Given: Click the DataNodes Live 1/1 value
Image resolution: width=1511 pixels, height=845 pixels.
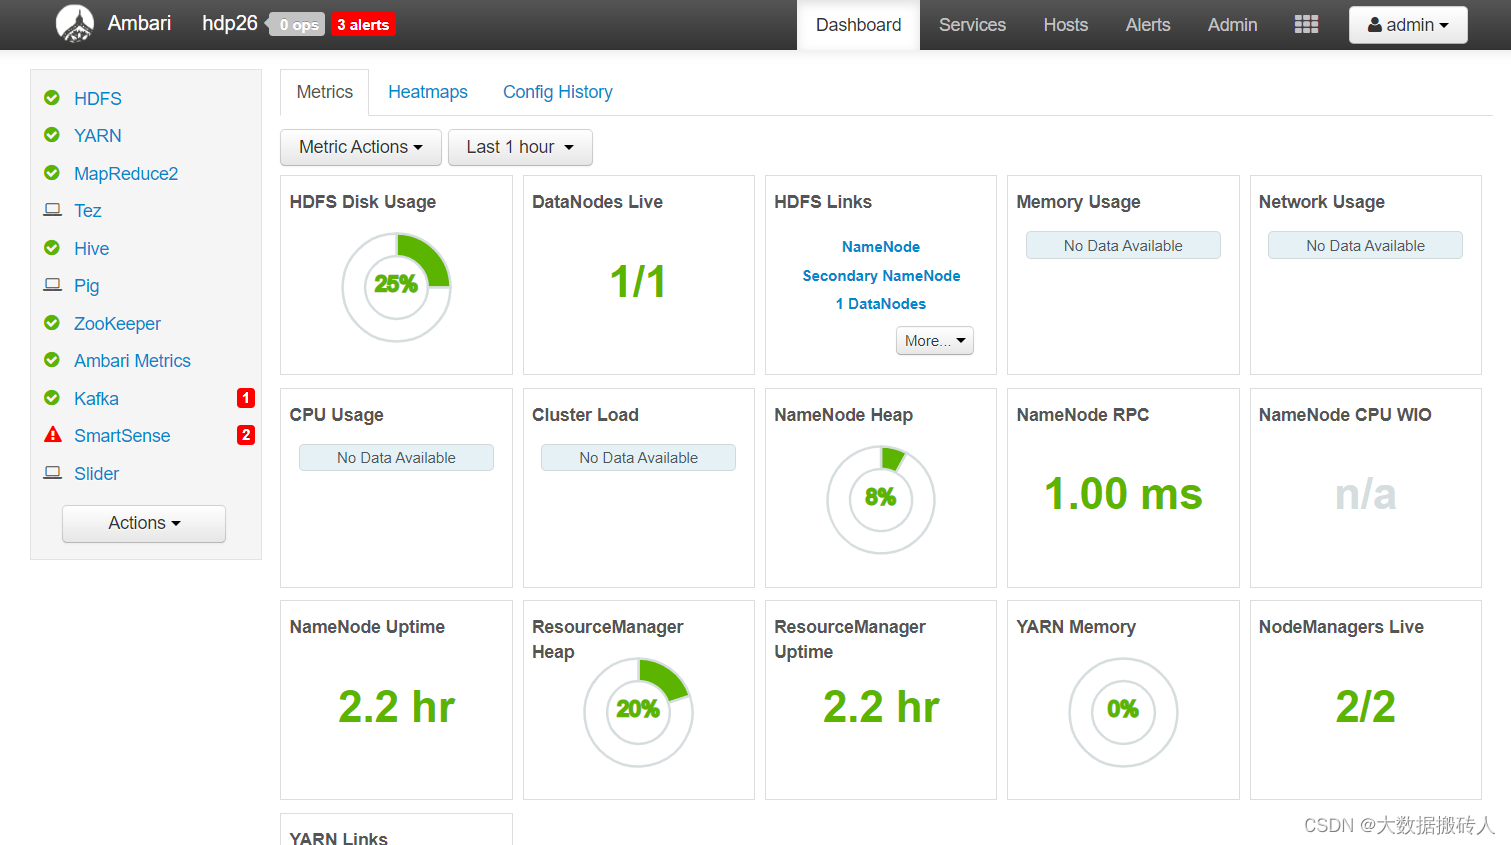Looking at the screenshot, I should coord(638,282).
